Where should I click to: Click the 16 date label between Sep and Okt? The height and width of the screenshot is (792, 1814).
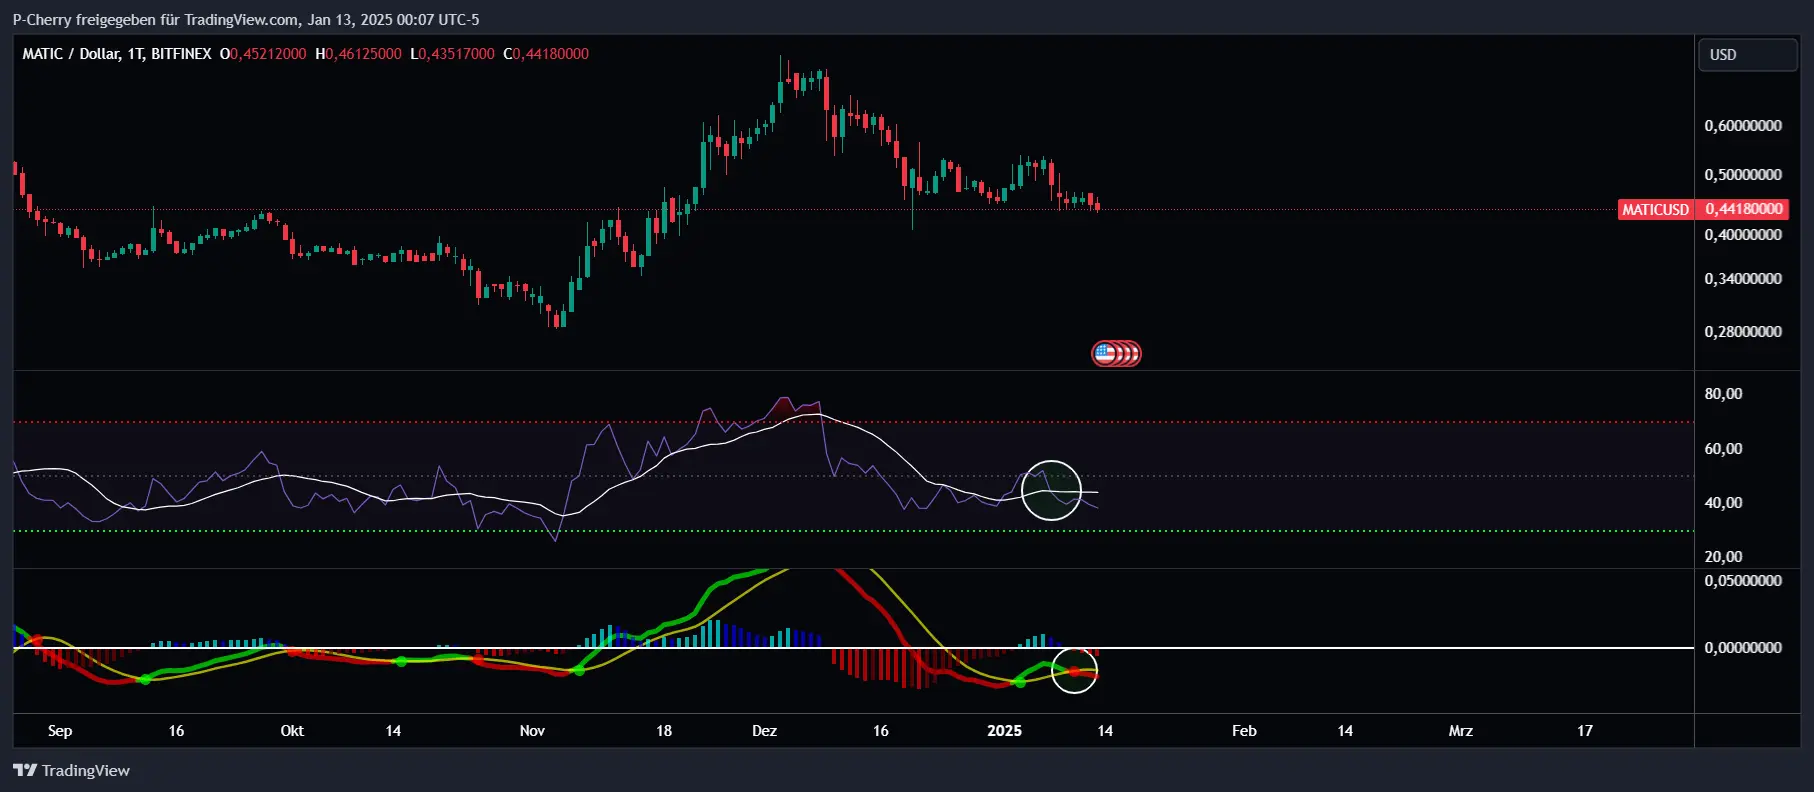coord(176,731)
